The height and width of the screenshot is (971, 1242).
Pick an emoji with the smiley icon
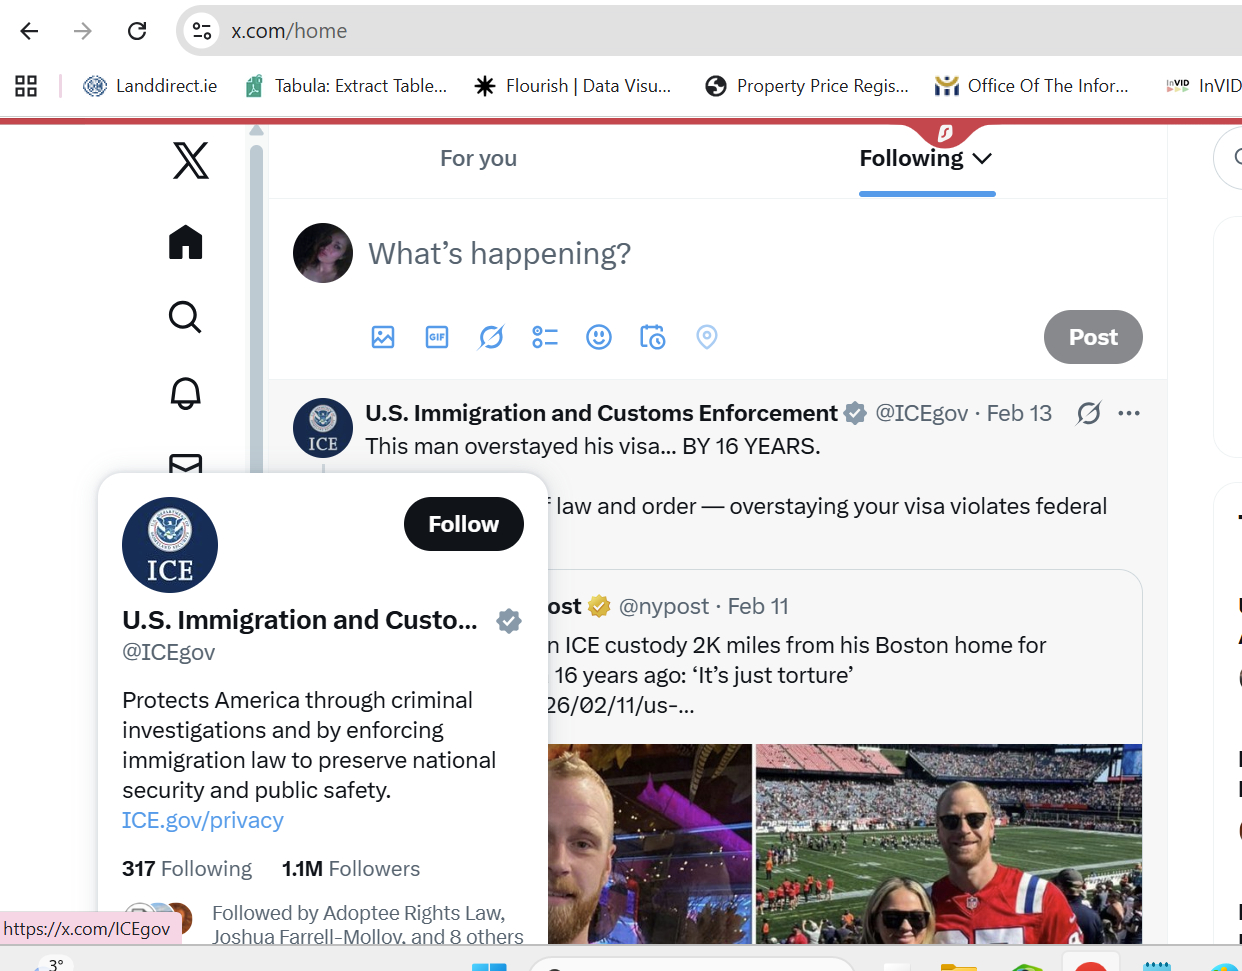(599, 337)
